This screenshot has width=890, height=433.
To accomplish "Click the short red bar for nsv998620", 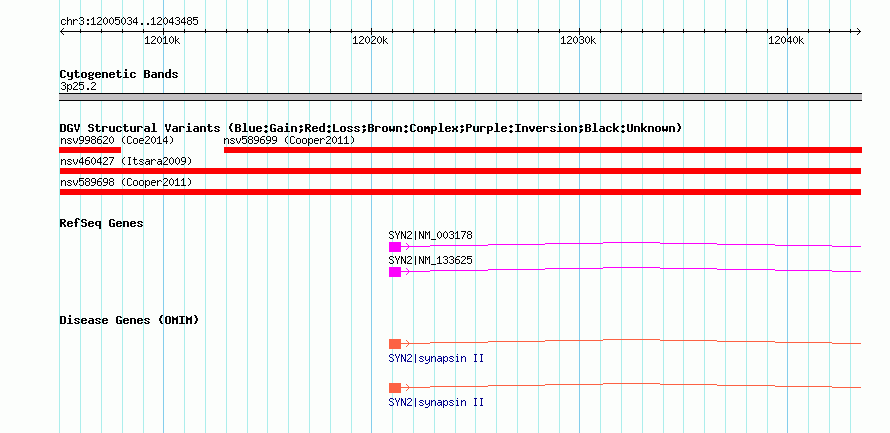I will pyautogui.click(x=90, y=150).
